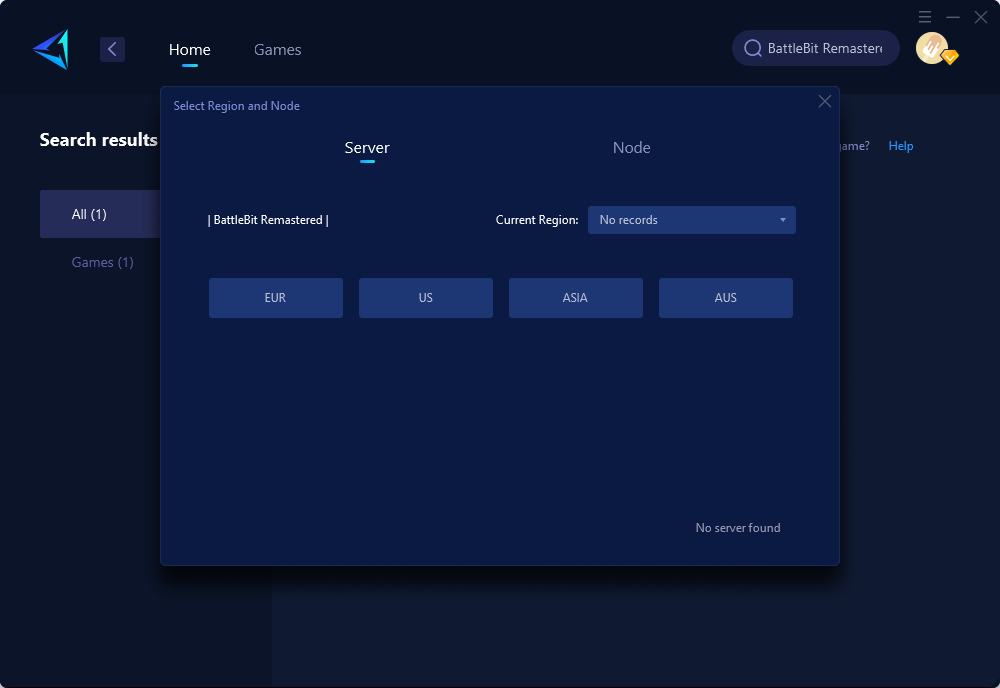Choose the AUS server region
Screen dimensions: 1000x688
725,298
